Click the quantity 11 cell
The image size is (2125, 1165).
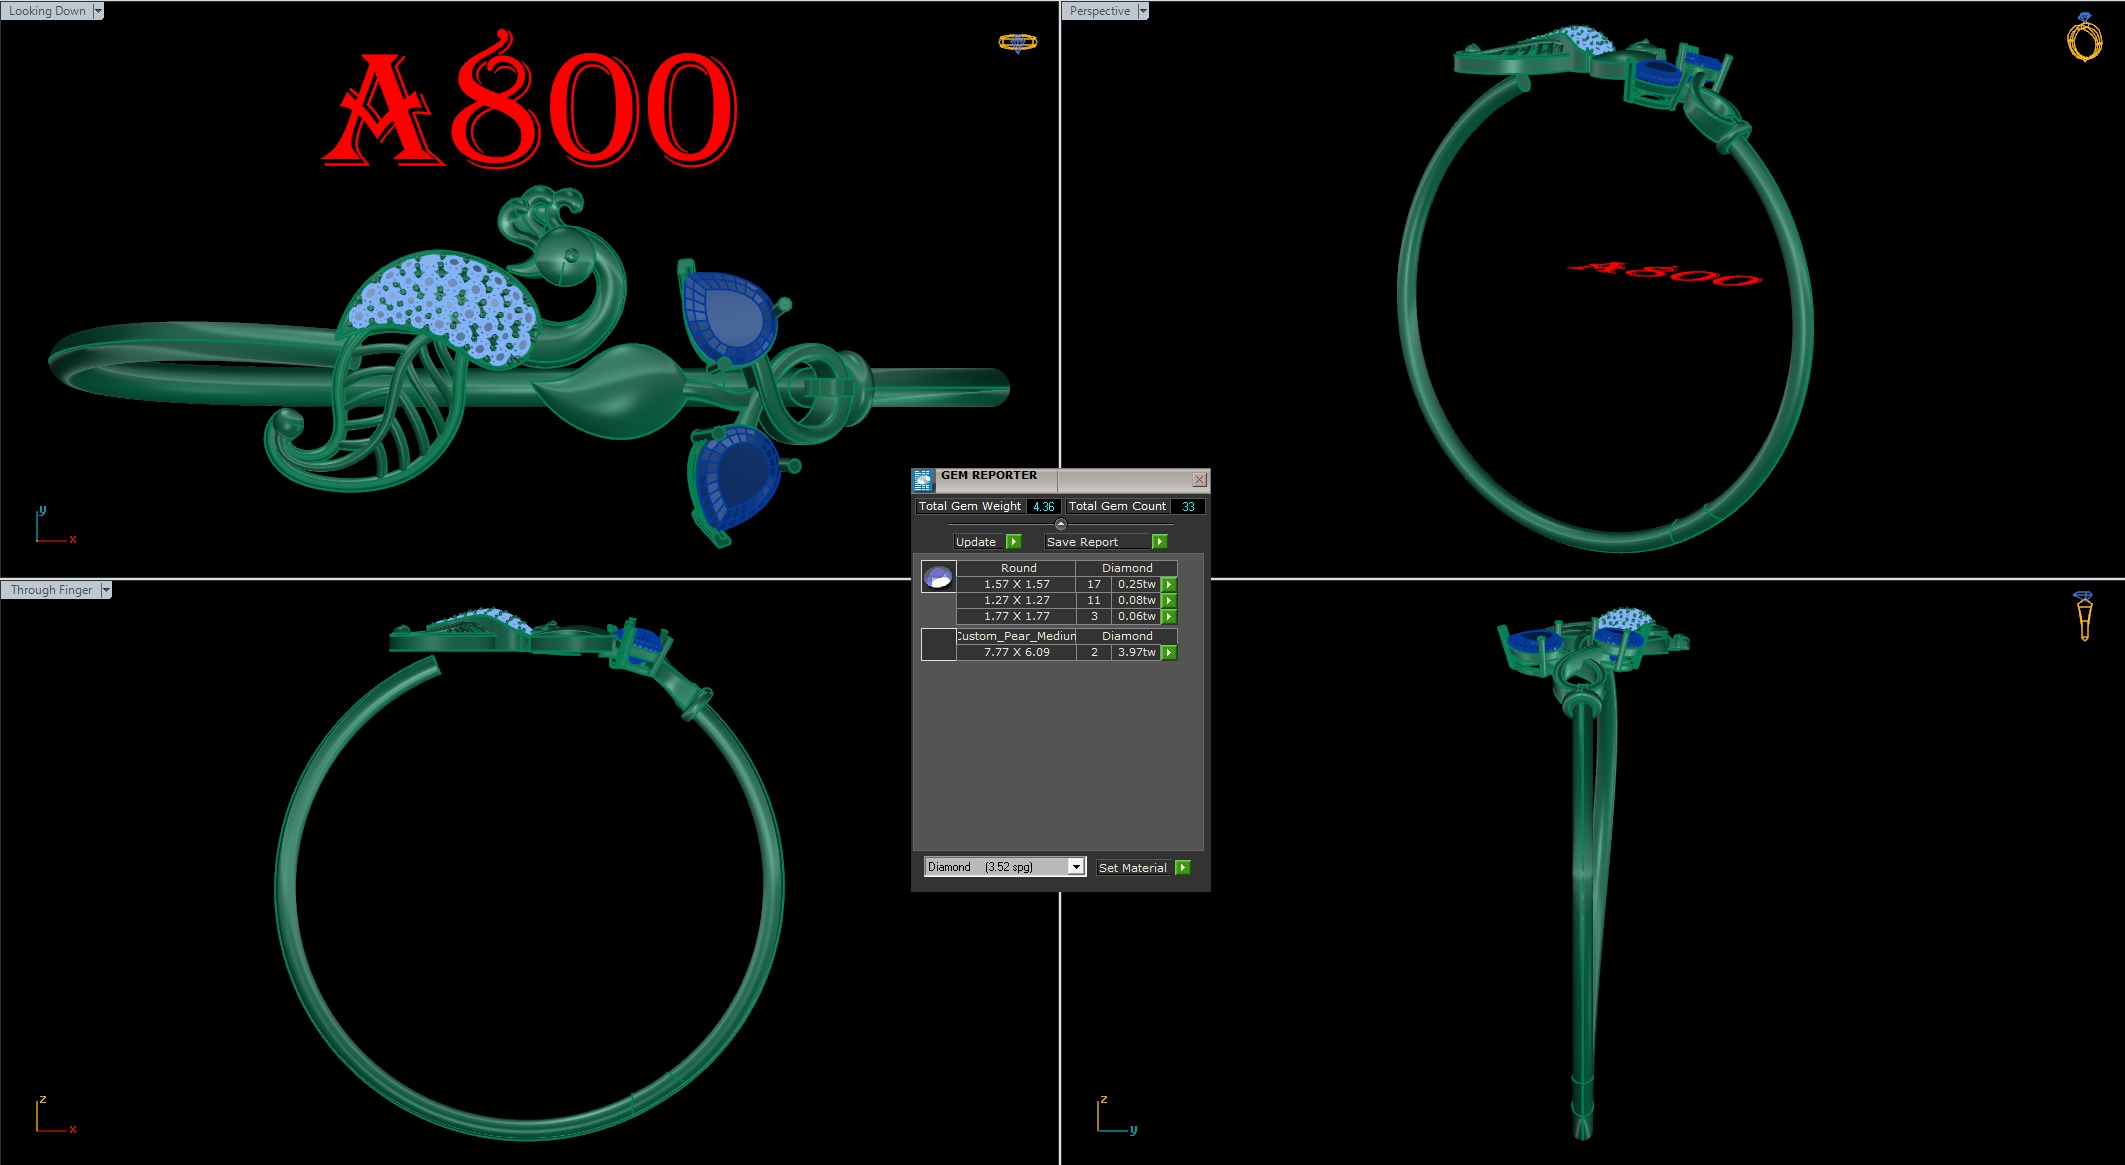coord(1094,600)
